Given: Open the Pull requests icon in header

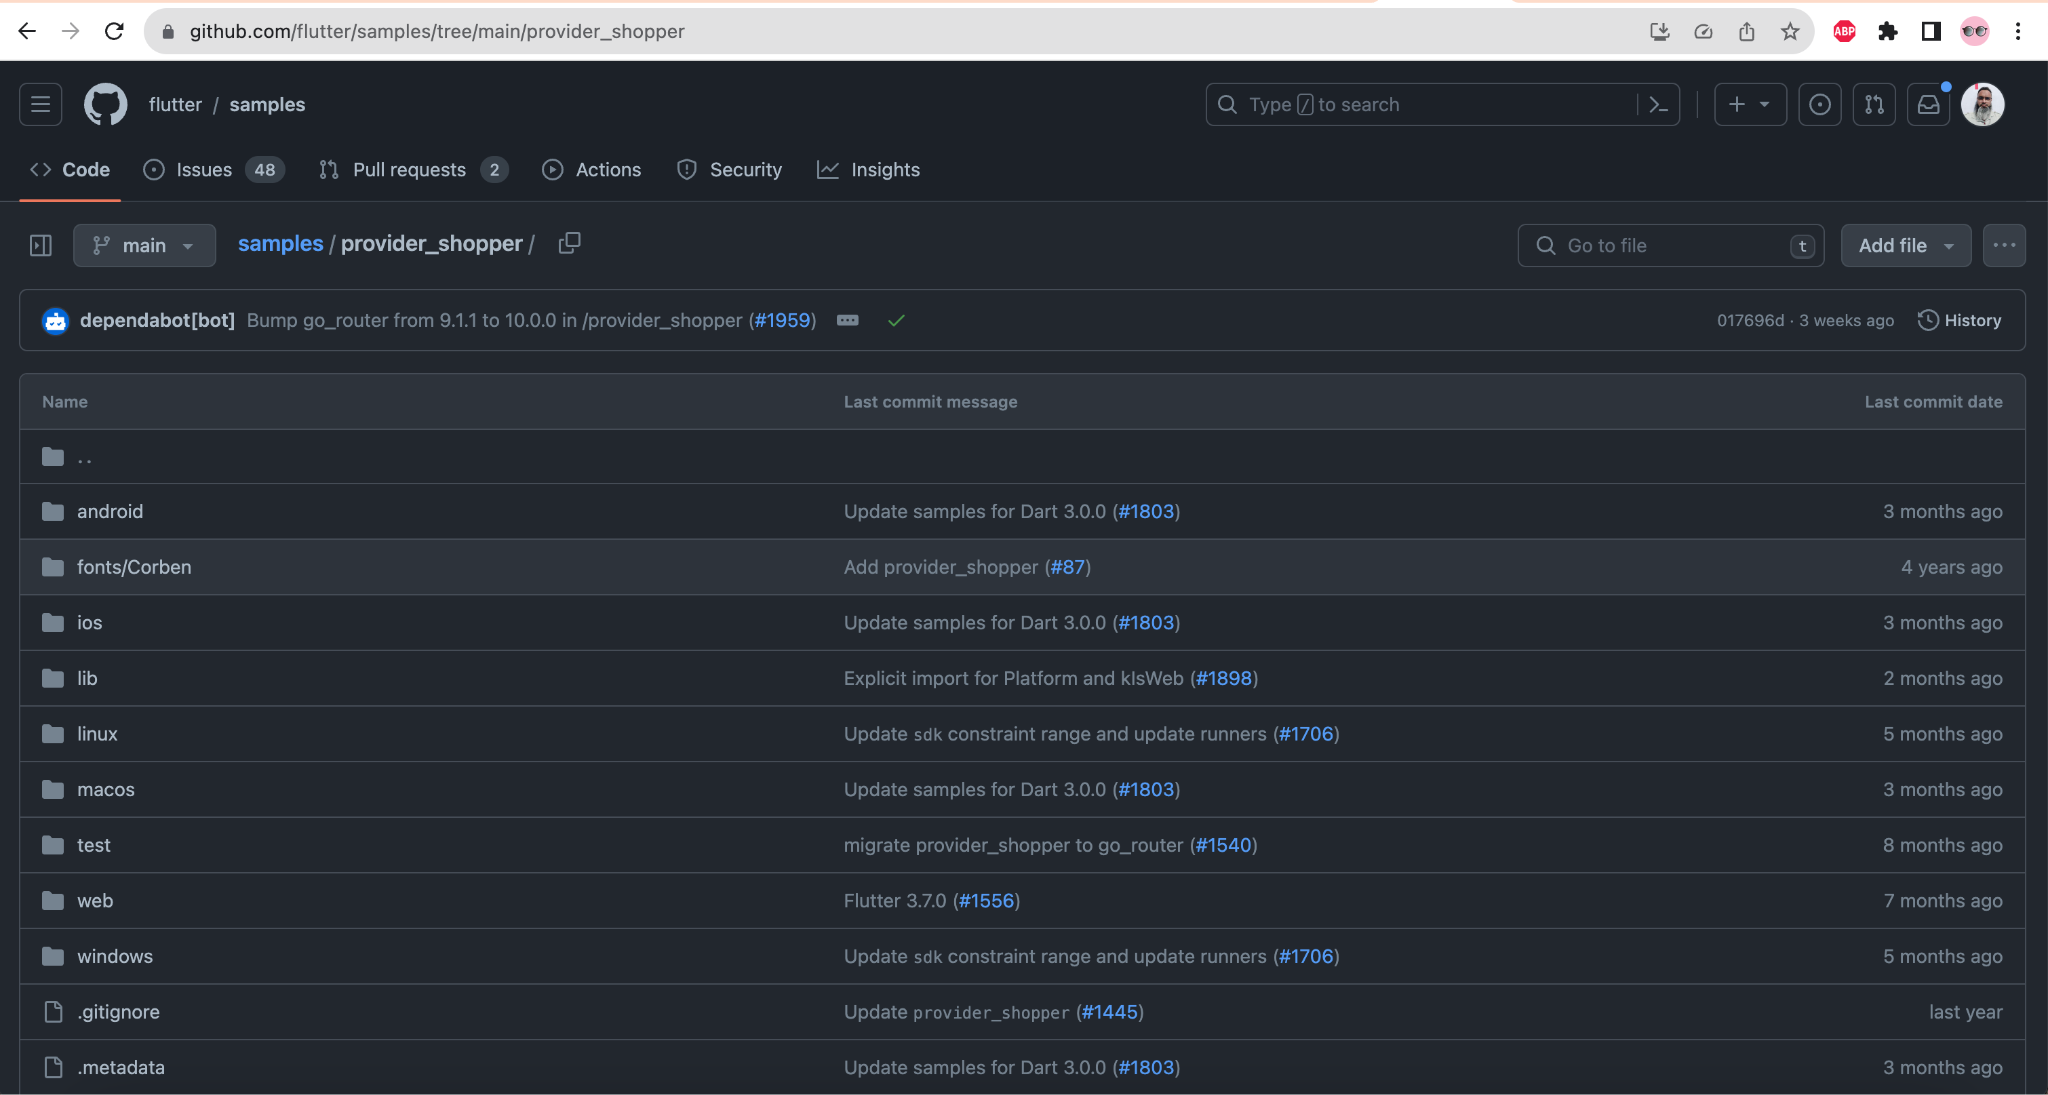Looking at the screenshot, I should click(x=1874, y=104).
